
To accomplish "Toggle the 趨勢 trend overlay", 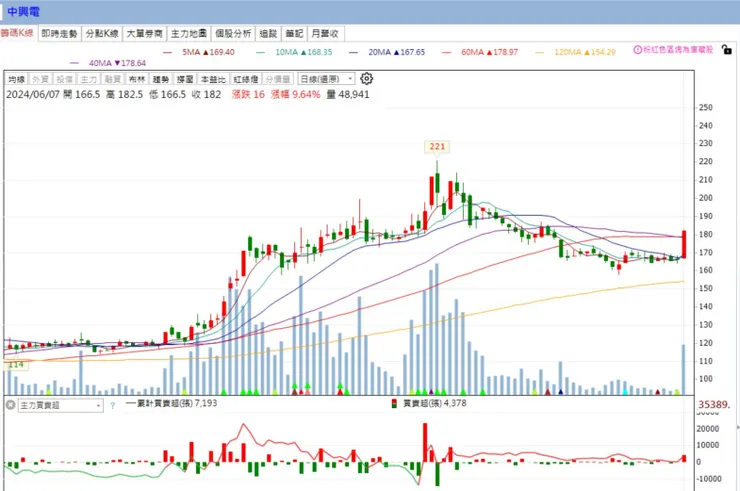I will (161, 79).
